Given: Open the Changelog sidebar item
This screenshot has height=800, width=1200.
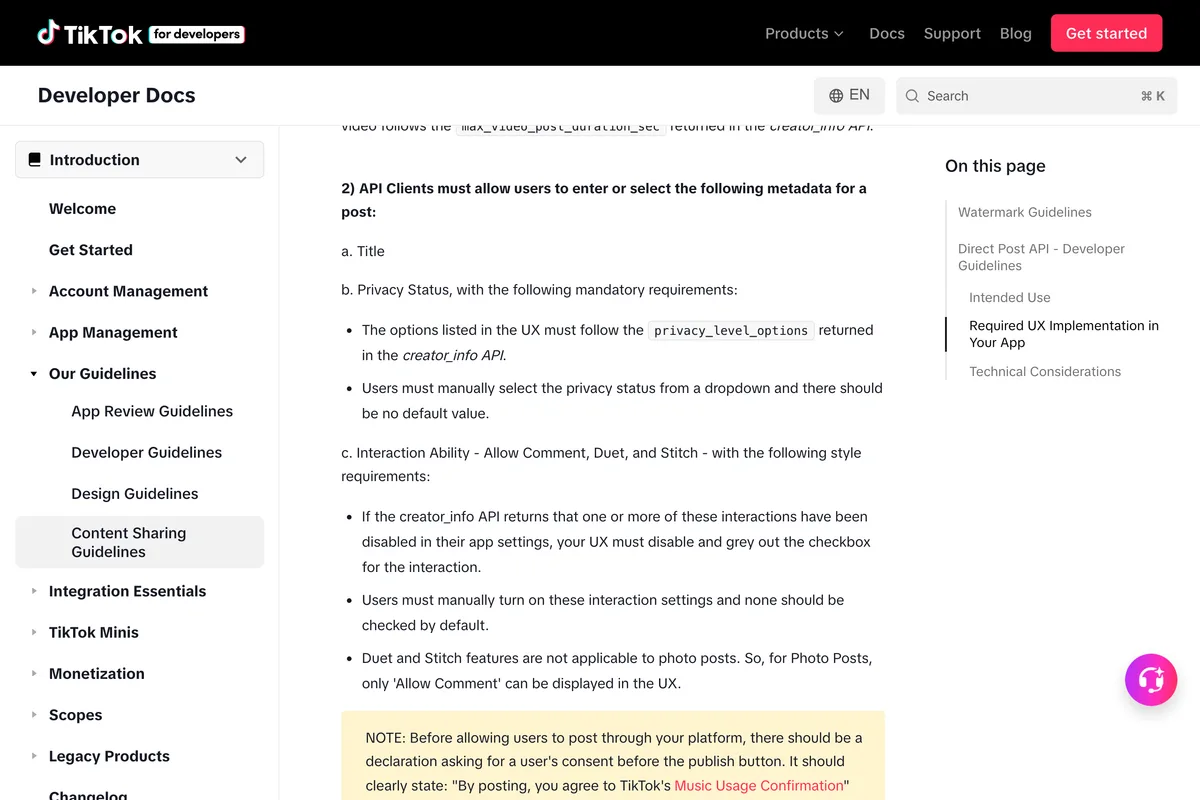Looking at the screenshot, I should pyautogui.click(x=88, y=795).
